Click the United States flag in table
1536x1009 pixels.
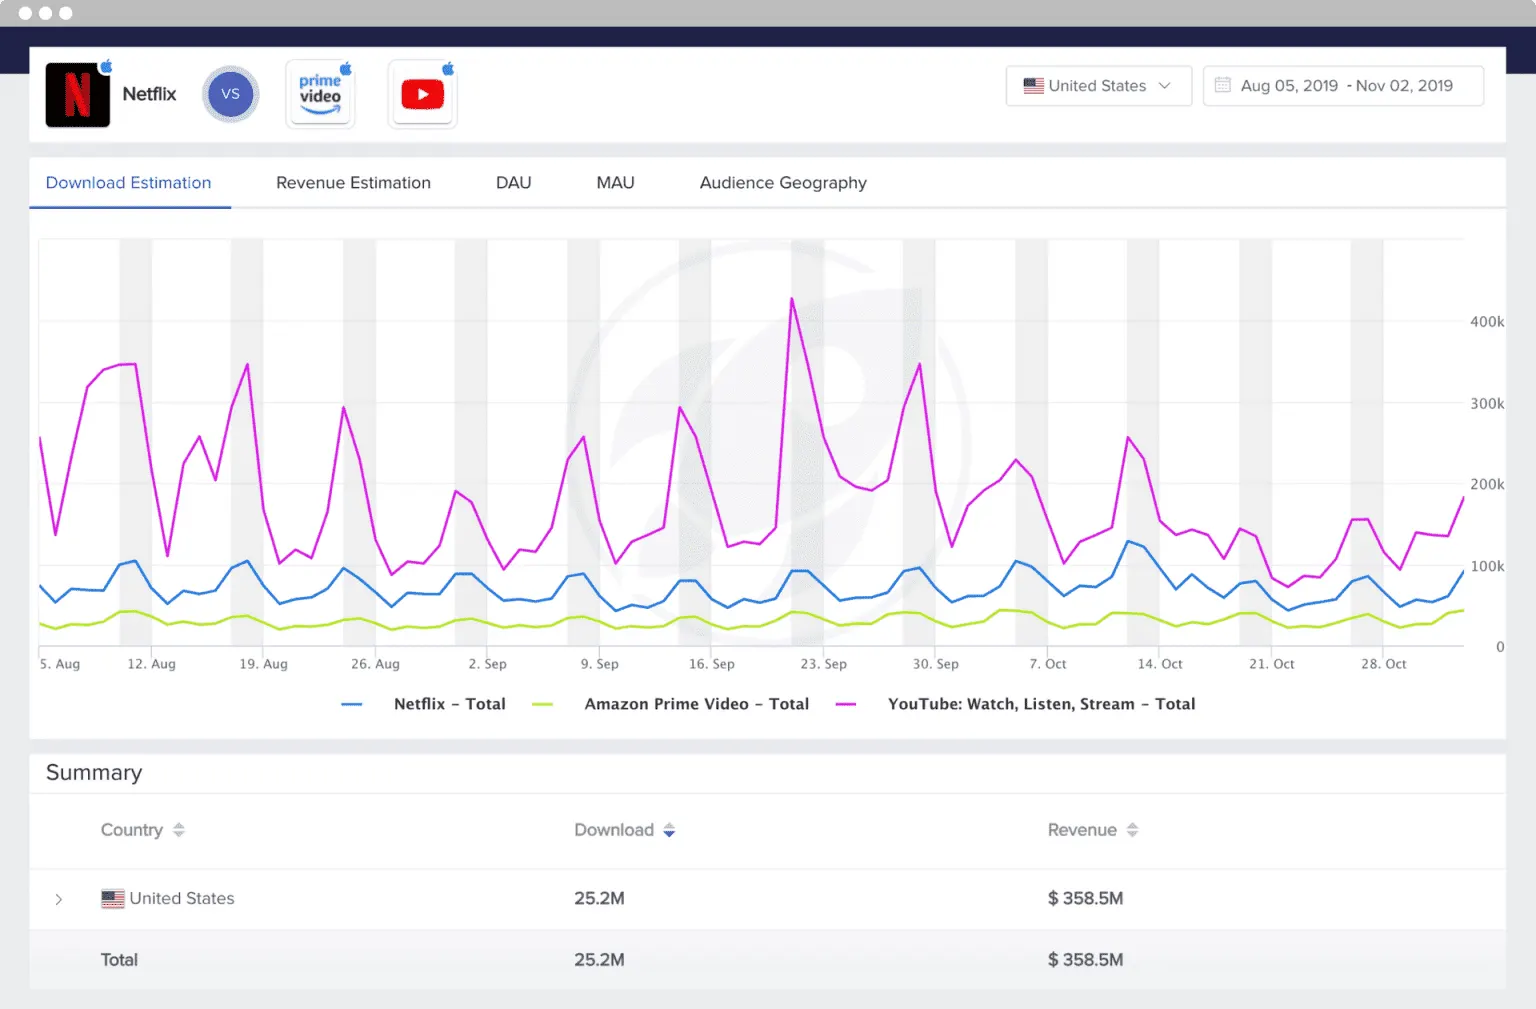[x=113, y=899]
